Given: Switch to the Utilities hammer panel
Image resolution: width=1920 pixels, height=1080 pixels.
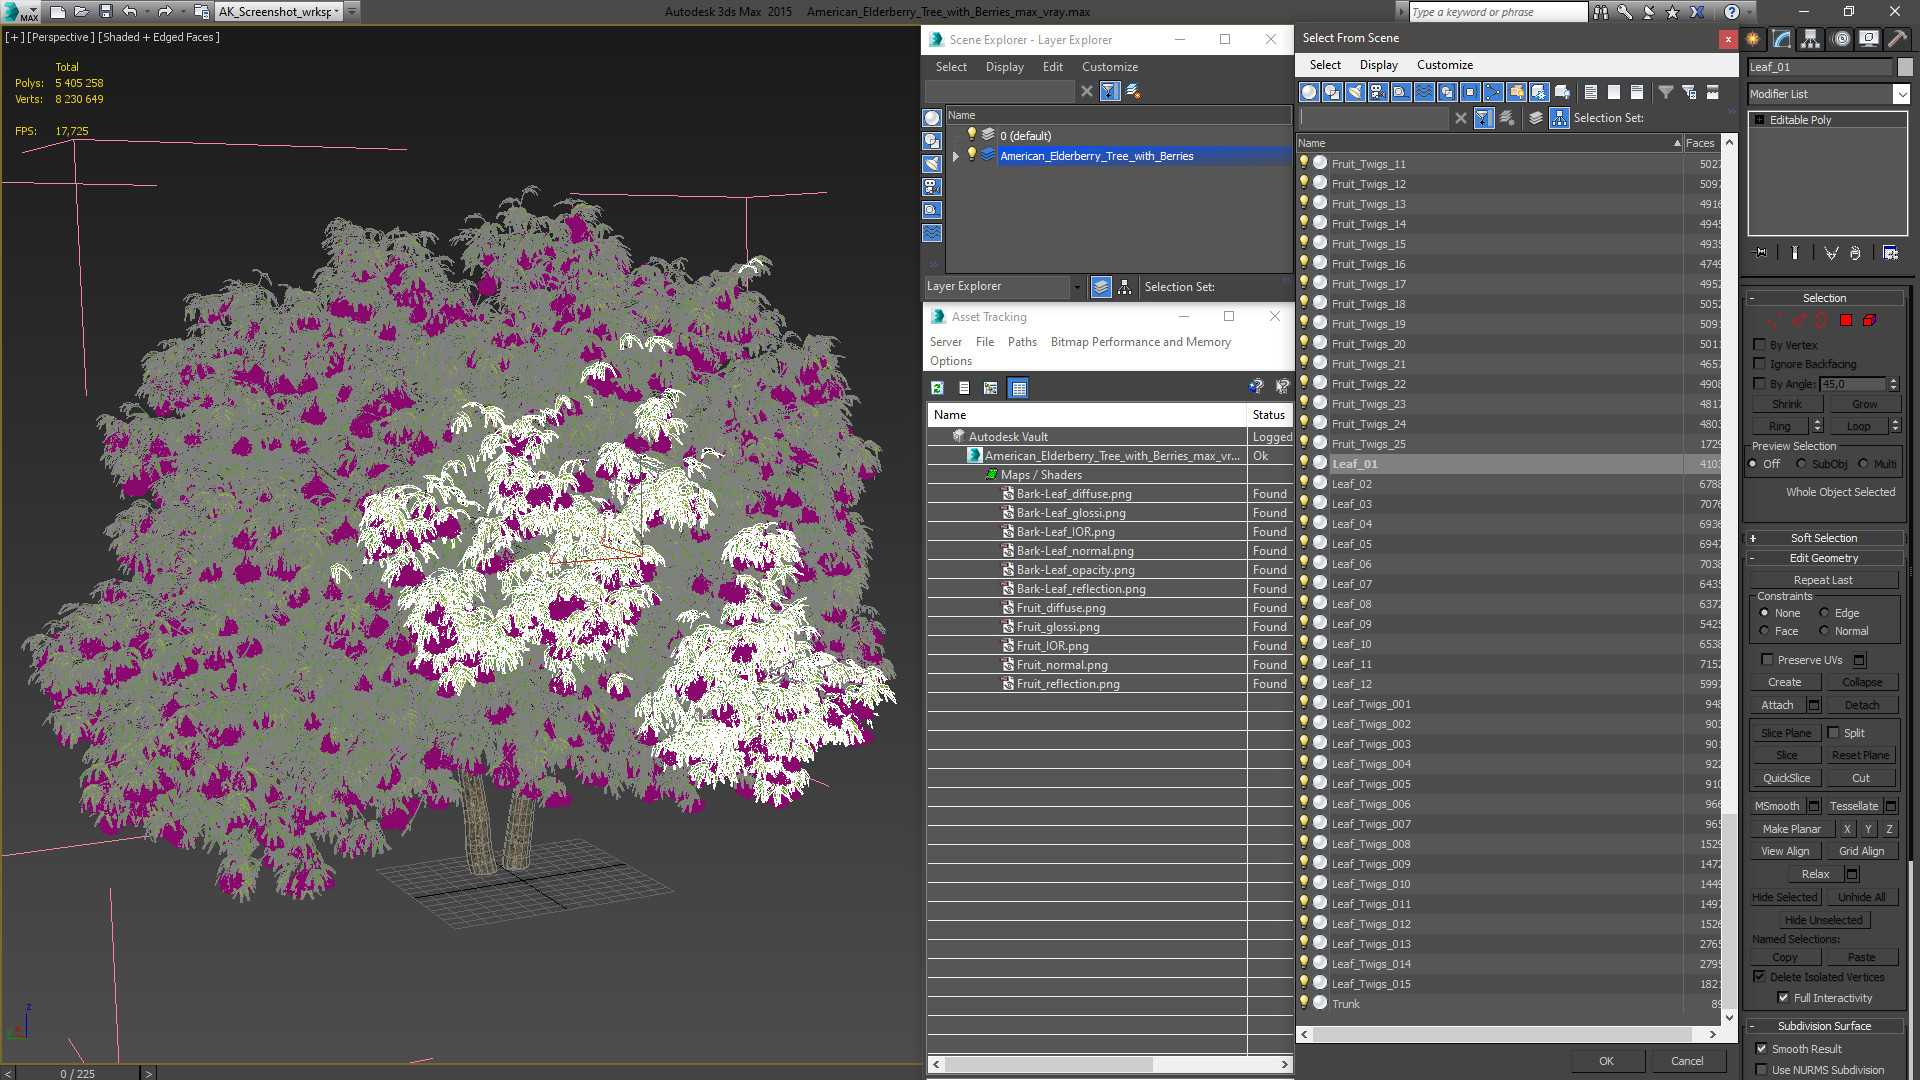Looking at the screenshot, I should (1897, 39).
